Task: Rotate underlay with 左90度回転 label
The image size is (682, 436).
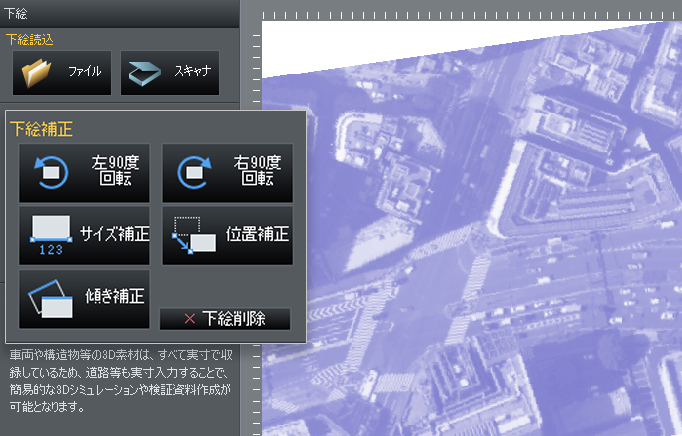Action: (113, 171)
